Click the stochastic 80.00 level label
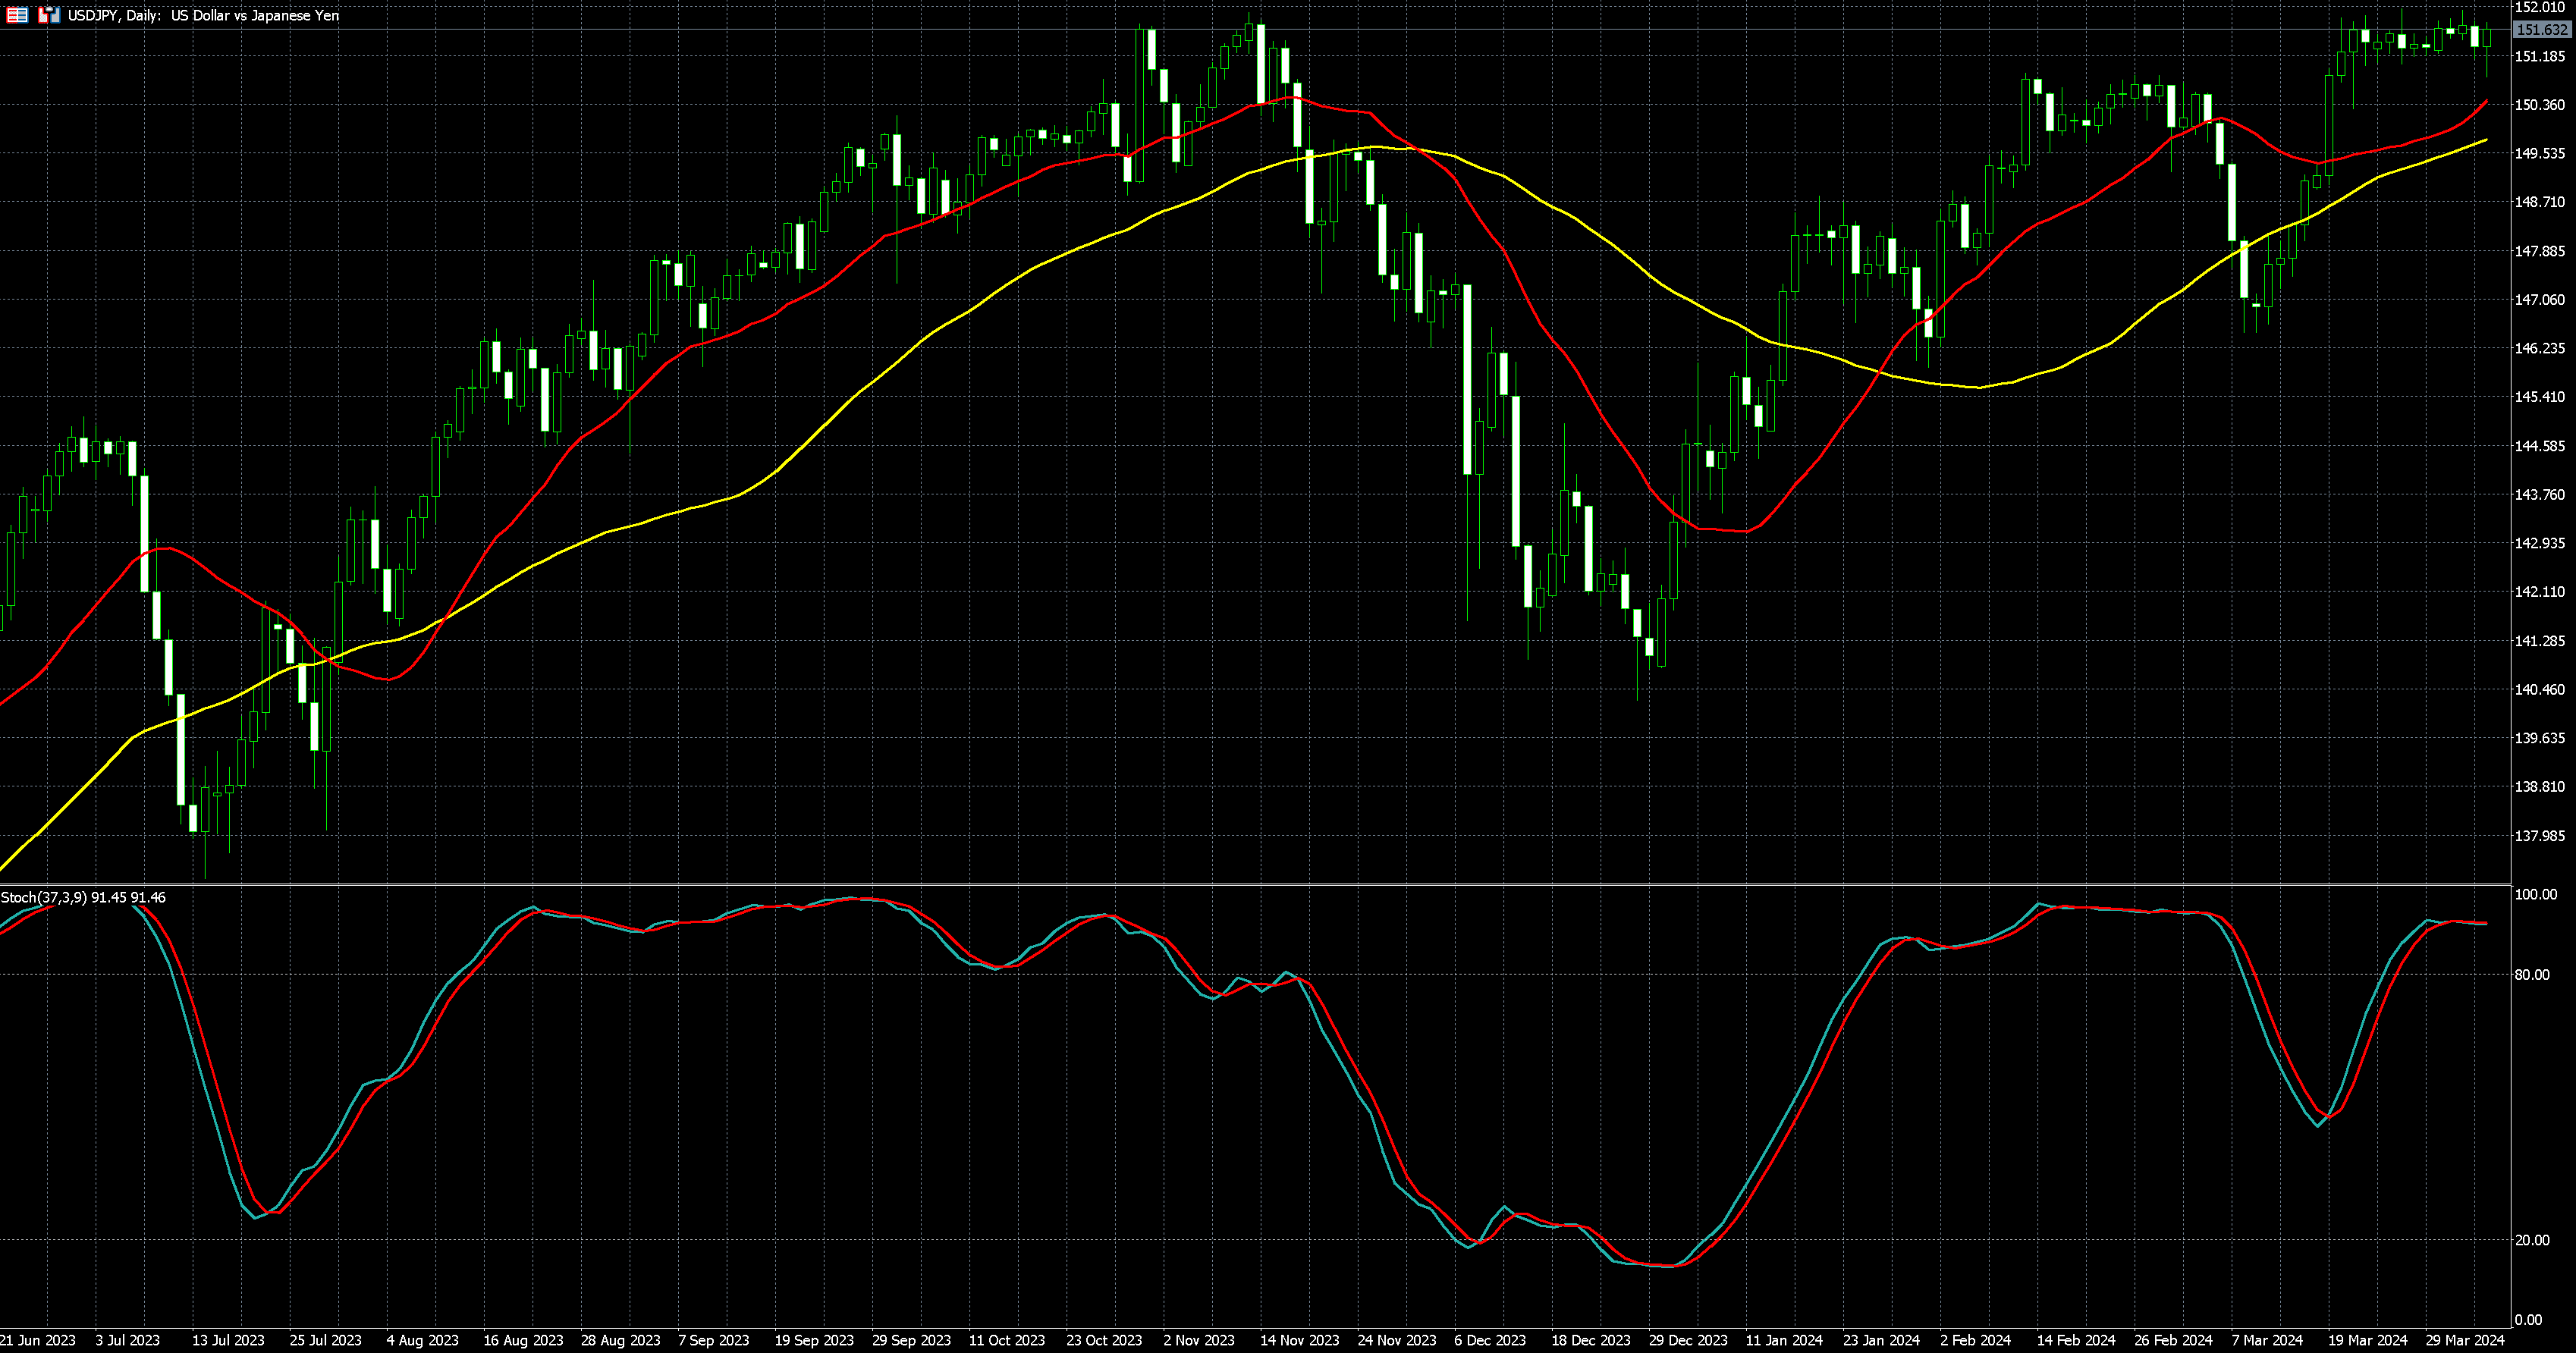Image resolution: width=2576 pixels, height=1353 pixels. (2531, 974)
